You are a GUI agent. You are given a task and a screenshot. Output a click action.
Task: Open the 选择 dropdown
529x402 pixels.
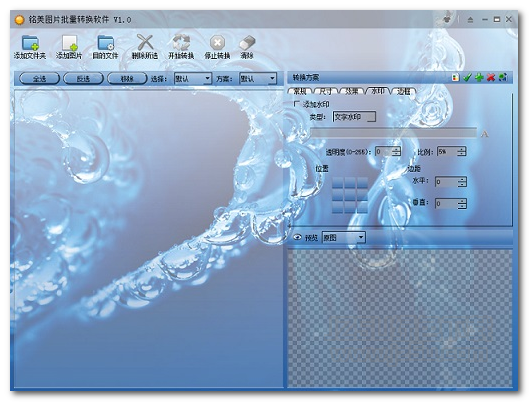pos(193,79)
